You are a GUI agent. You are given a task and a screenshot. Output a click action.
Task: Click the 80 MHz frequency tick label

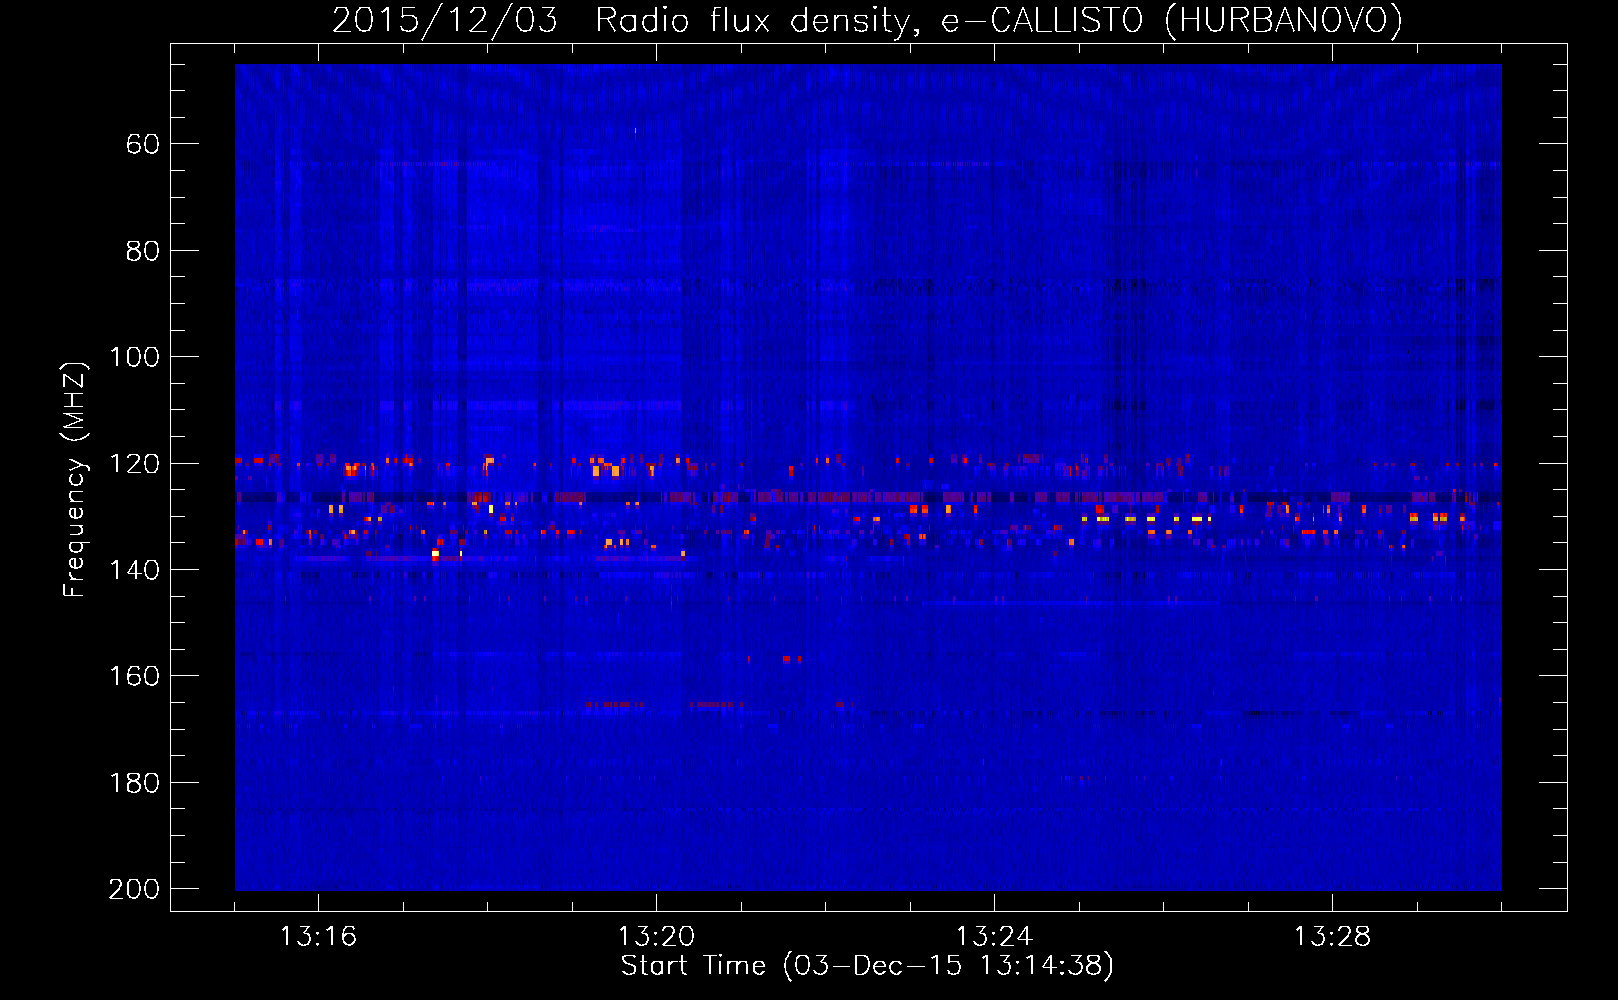point(143,251)
